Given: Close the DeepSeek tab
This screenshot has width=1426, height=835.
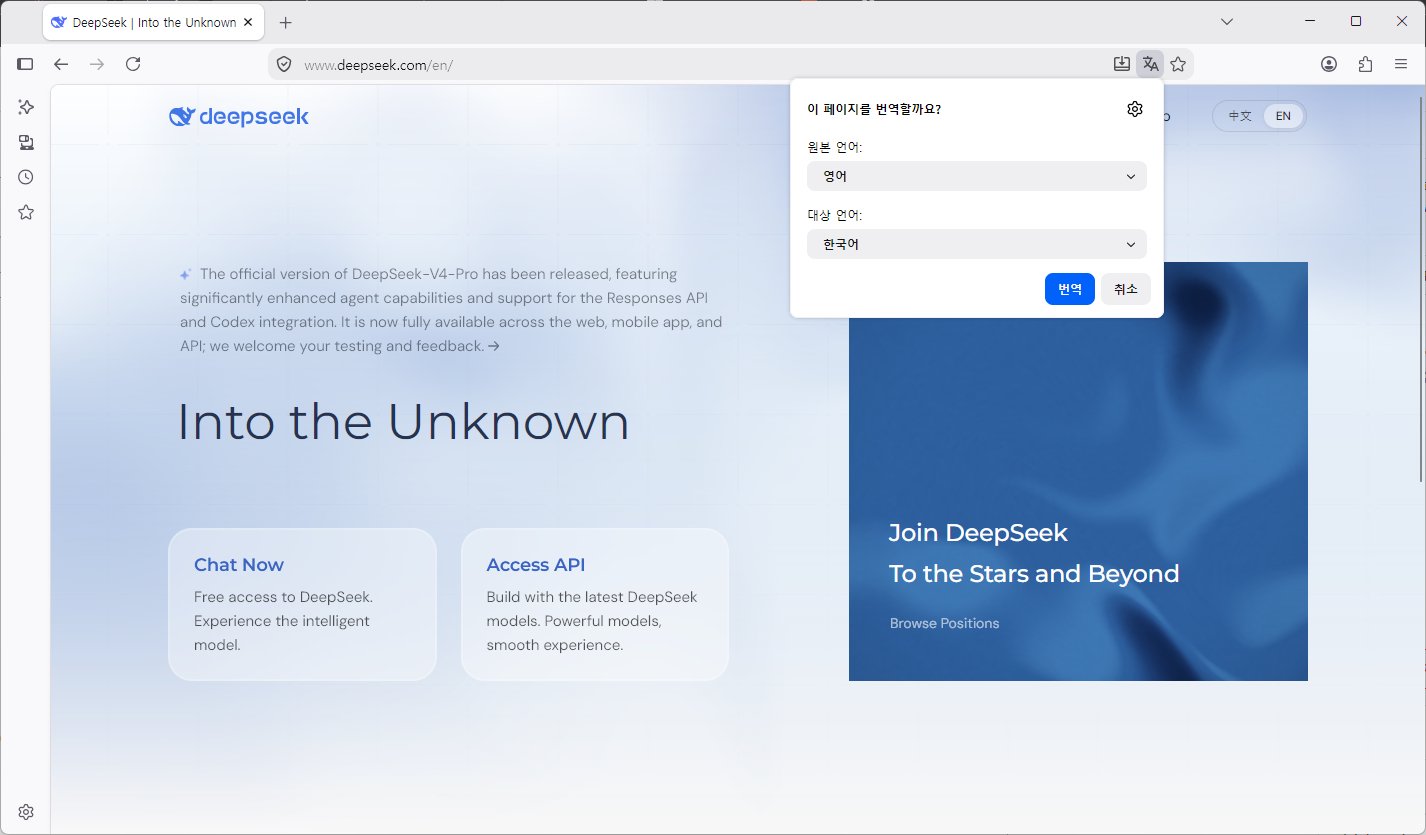Looking at the screenshot, I should coord(248,22).
